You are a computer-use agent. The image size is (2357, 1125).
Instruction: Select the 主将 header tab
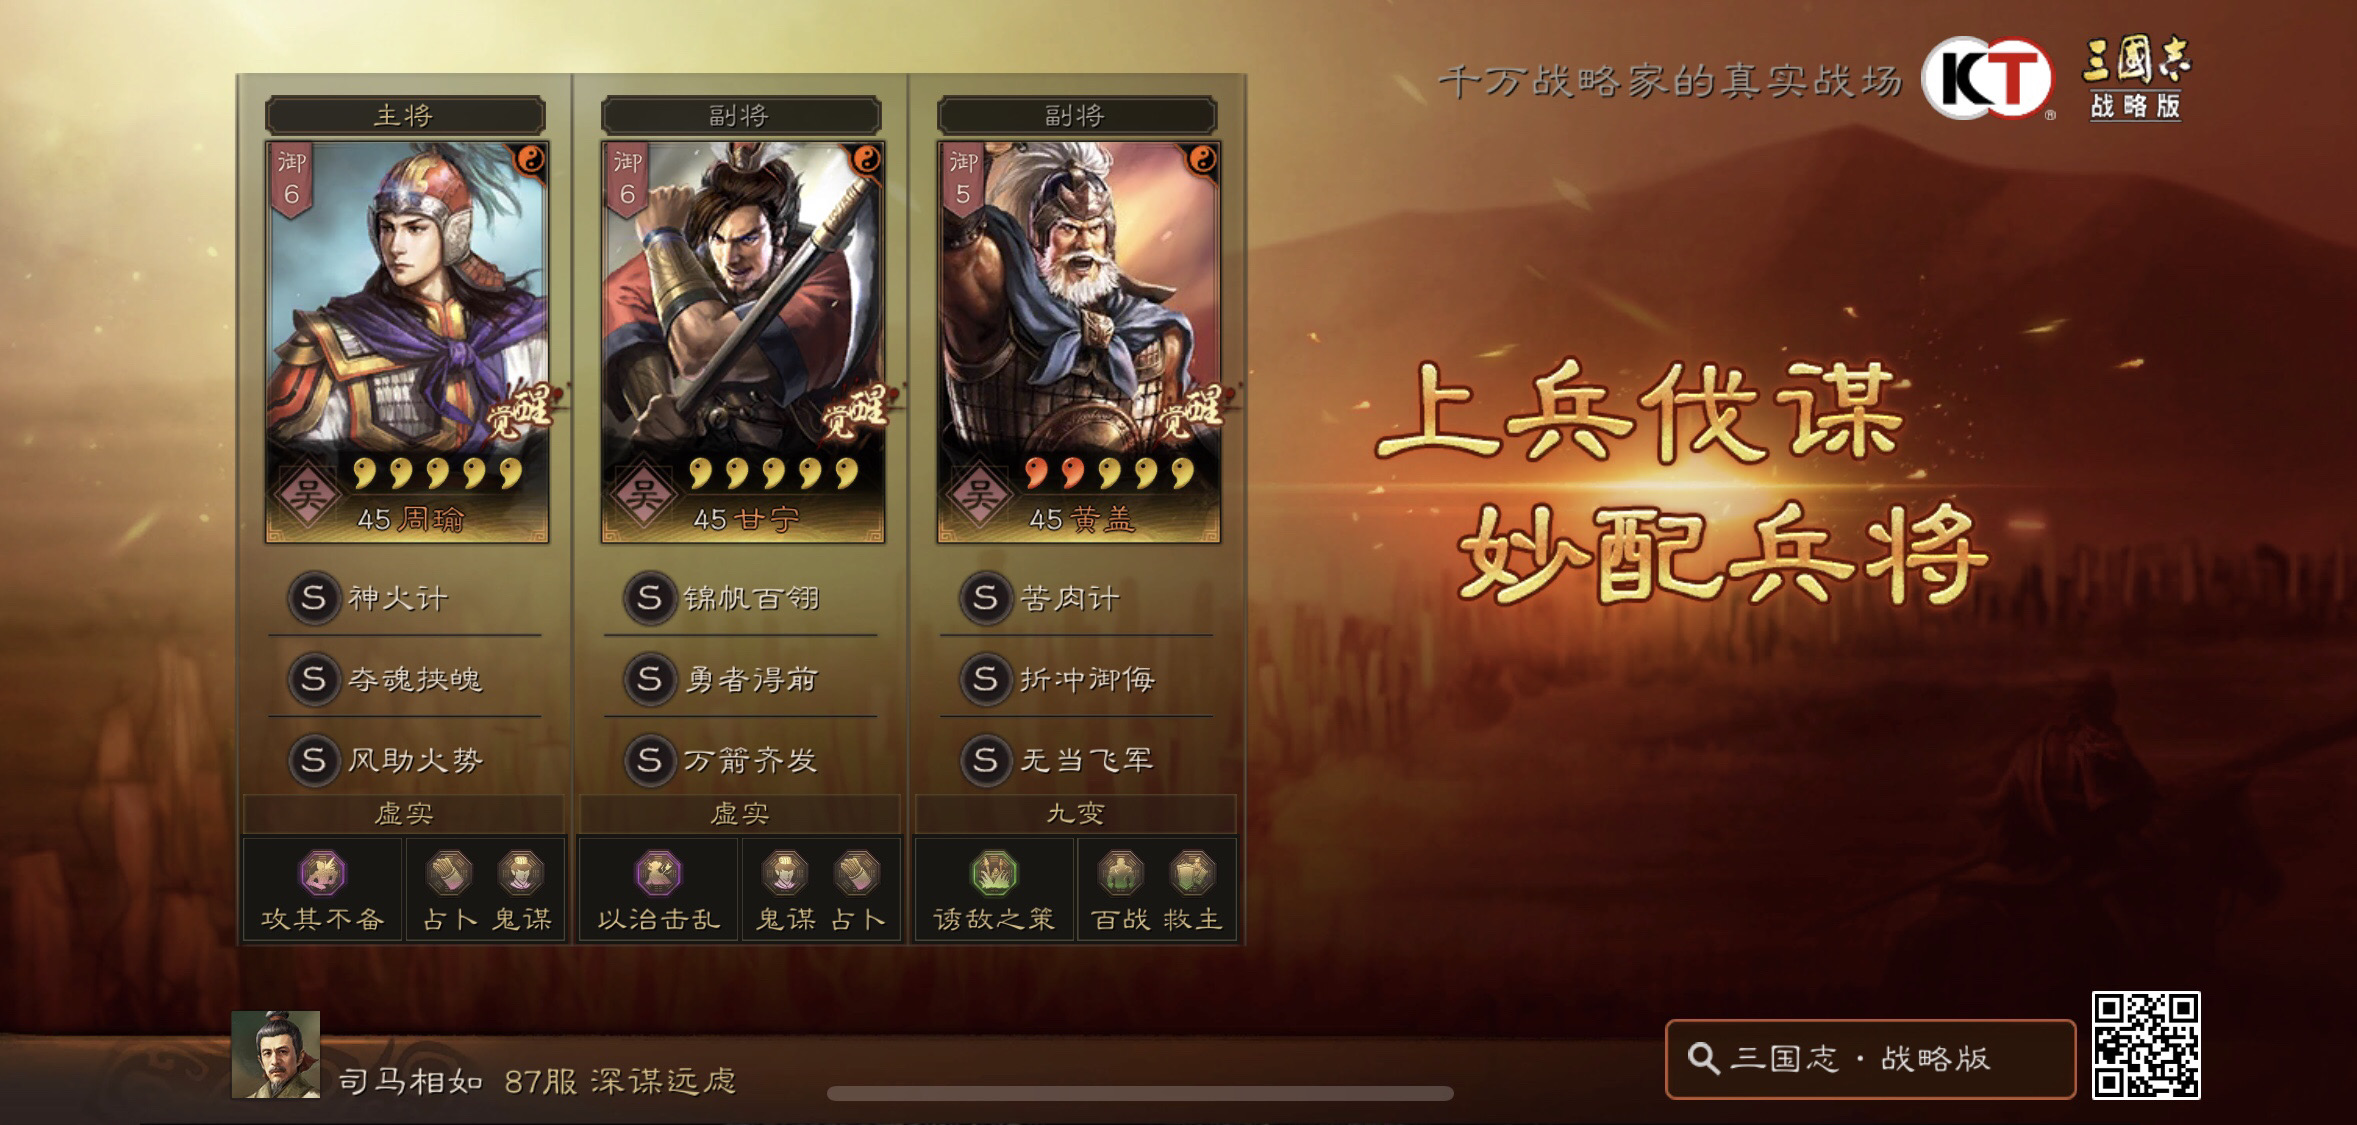405,115
